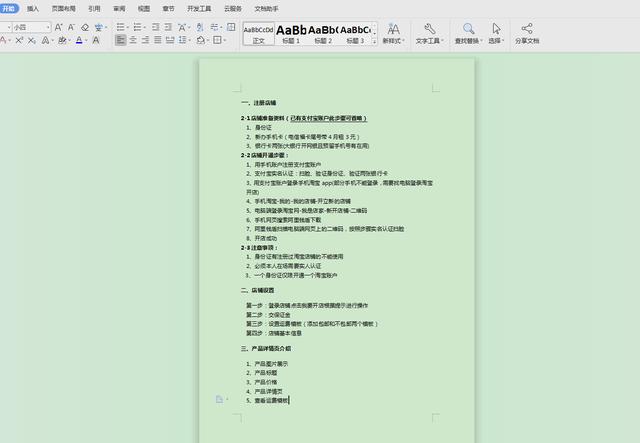640x443 pixels.
Task: Click the small page icon beside the last line
Action: point(220,399)
